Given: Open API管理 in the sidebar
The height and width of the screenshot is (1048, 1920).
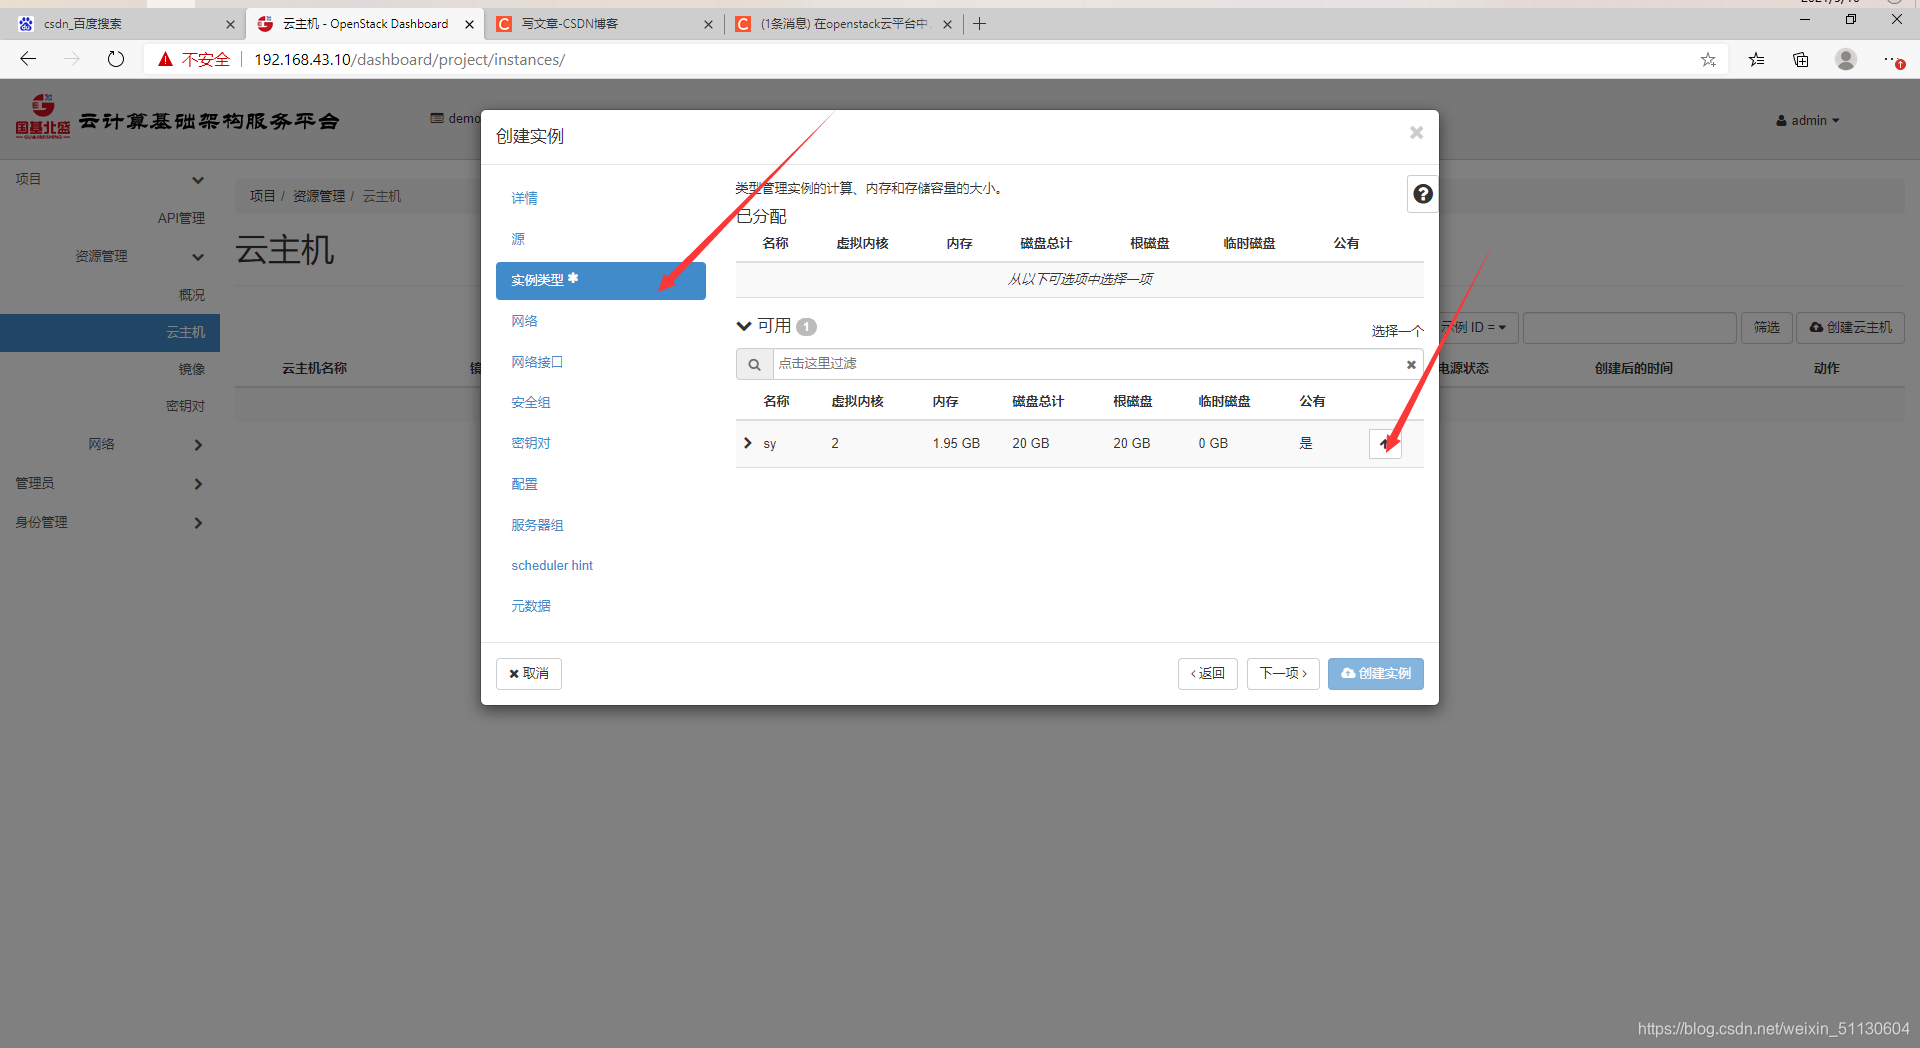Looking at the screenshot, I should (x=181, y=218).
